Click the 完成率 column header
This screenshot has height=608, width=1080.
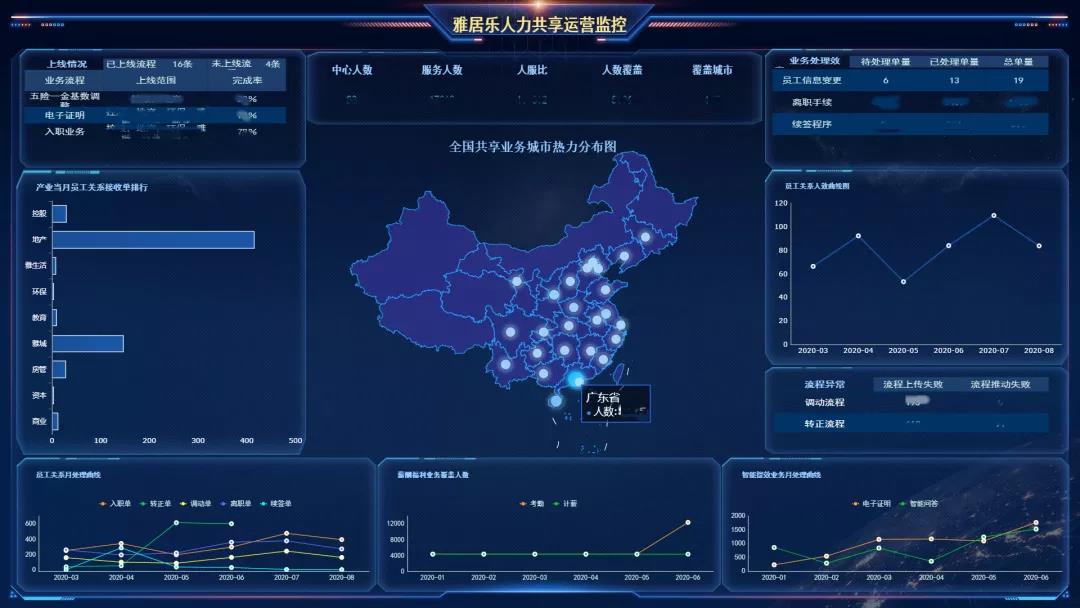pos(247,80)
